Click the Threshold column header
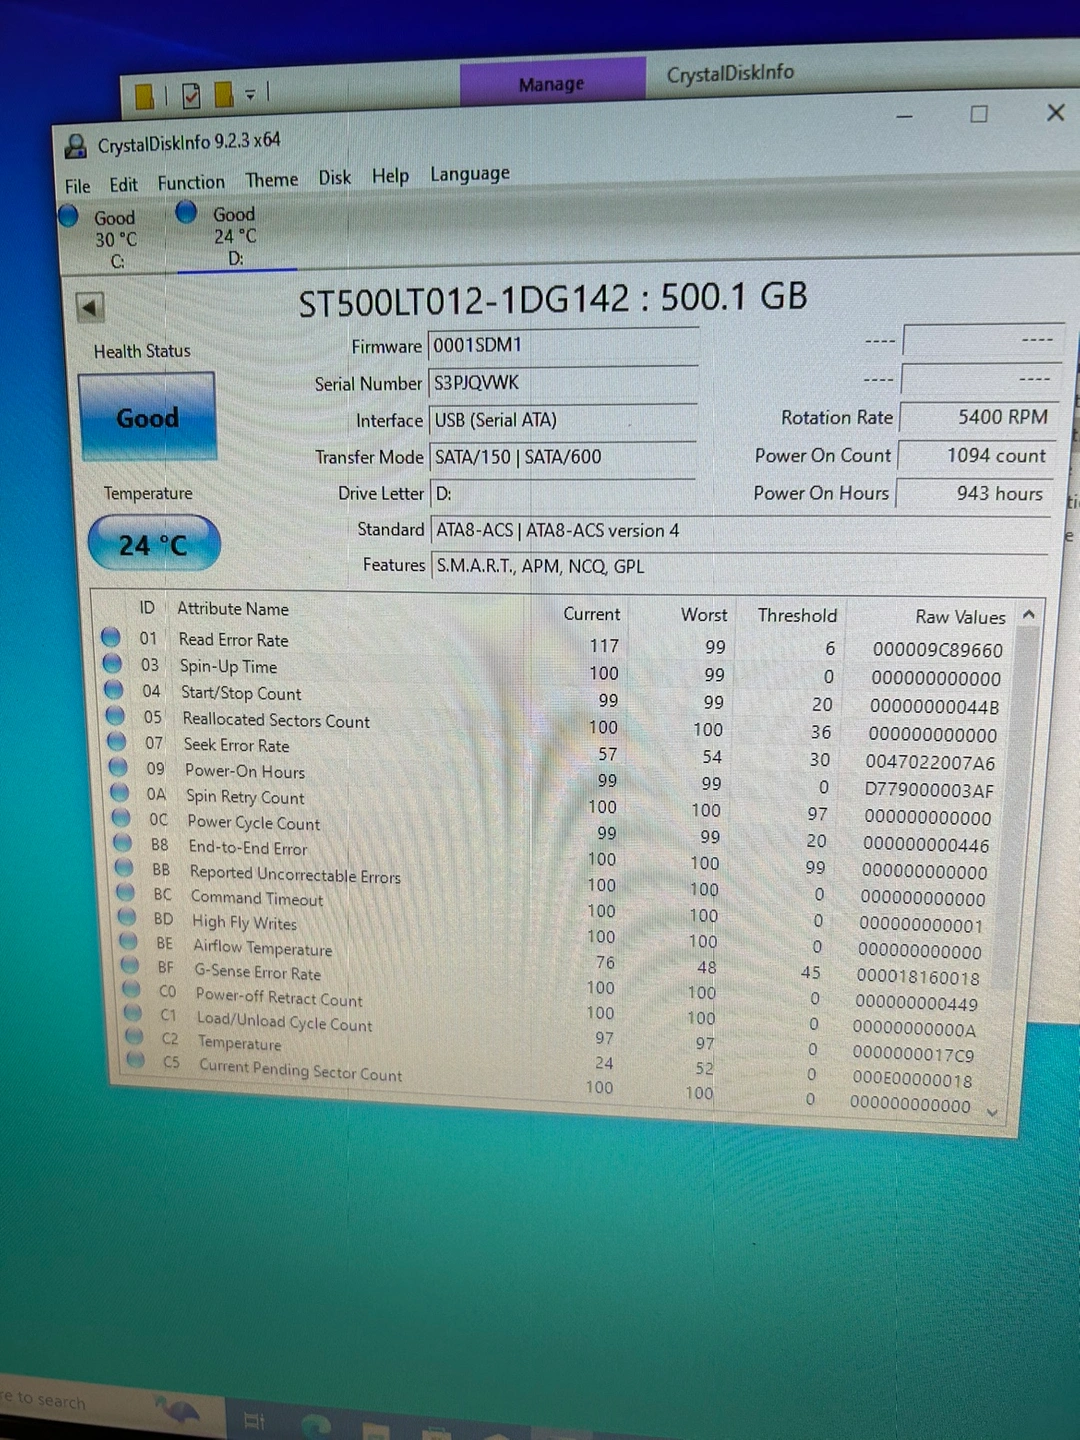Viewport: 1080px width, 1440px height. [797, 615]
